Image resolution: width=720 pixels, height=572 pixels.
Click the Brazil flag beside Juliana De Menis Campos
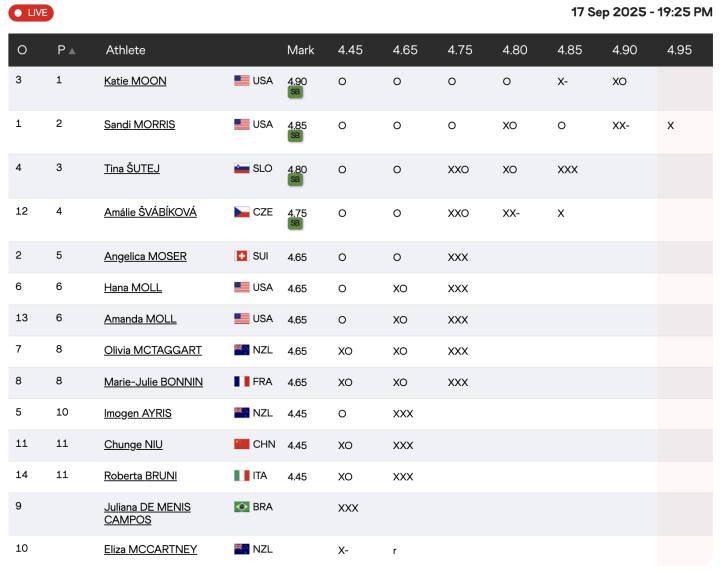241,507
